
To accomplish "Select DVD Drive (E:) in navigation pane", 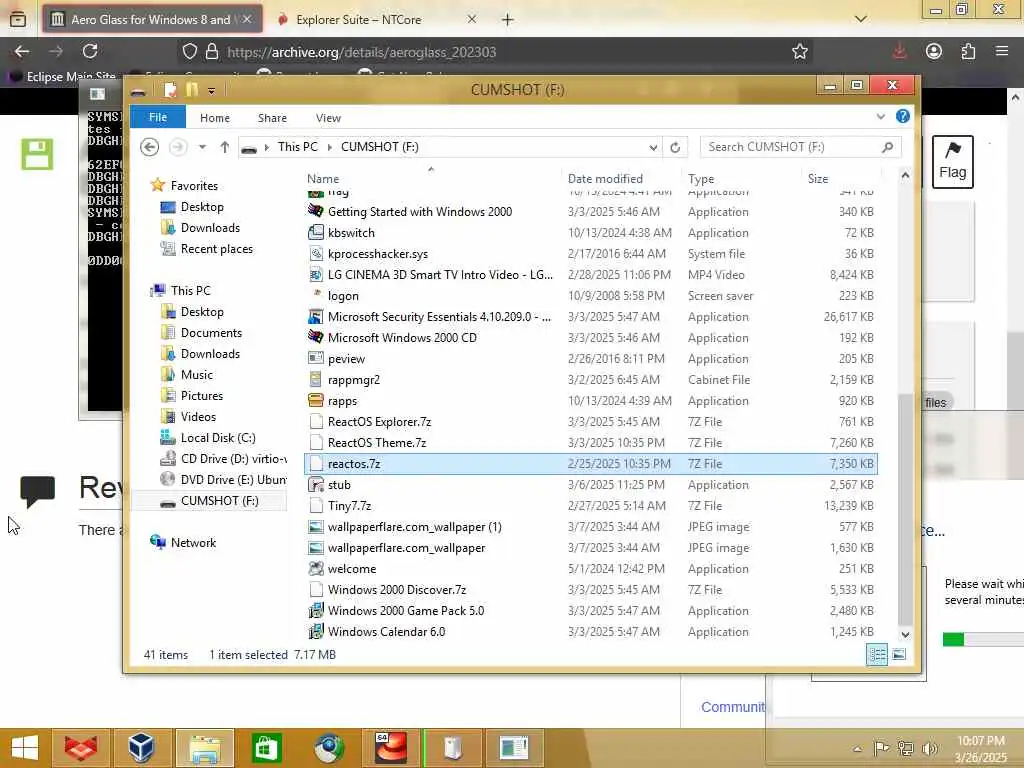I will pyautogui.click(x=223, y=479).
